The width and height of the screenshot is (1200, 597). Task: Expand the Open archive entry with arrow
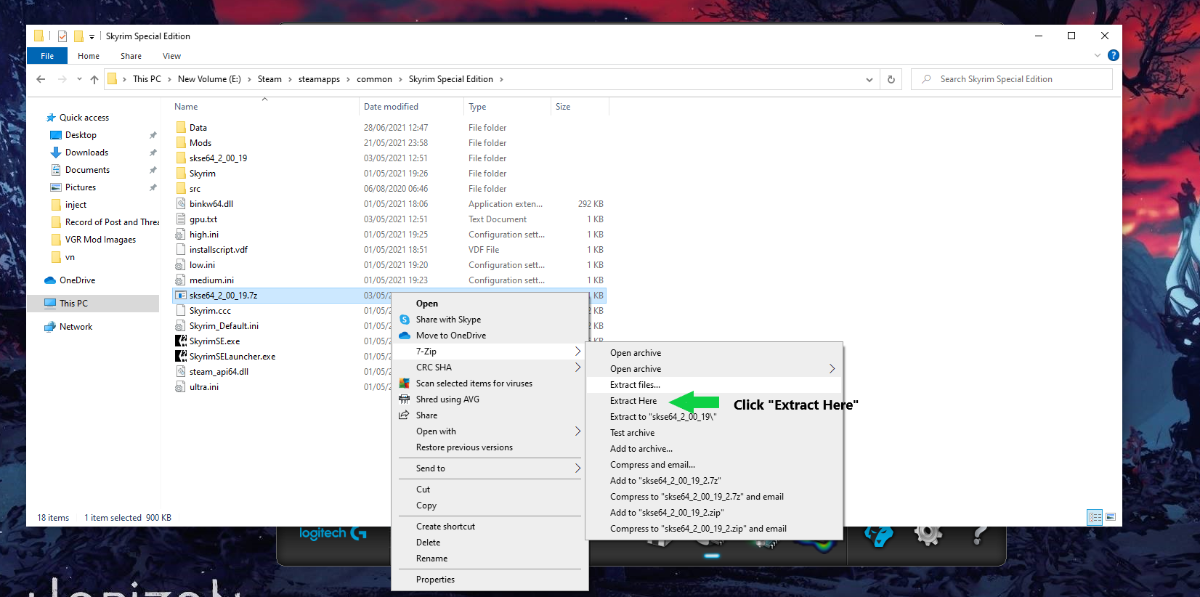pyautogui.click(x=714, y=369)
